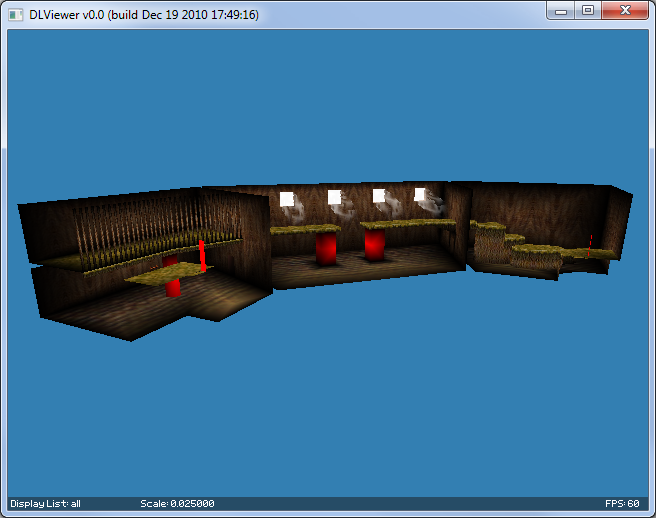Click the rightmost white square on the wall
This screenshot has width=656, height=518.
pyautogui.click(x=421, y=194)
